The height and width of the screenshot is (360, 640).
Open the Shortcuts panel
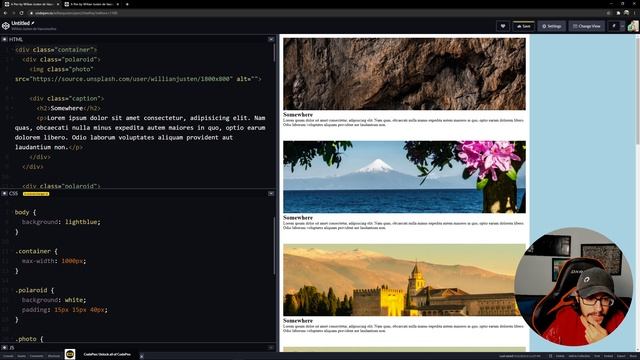[x=54, y=356]
